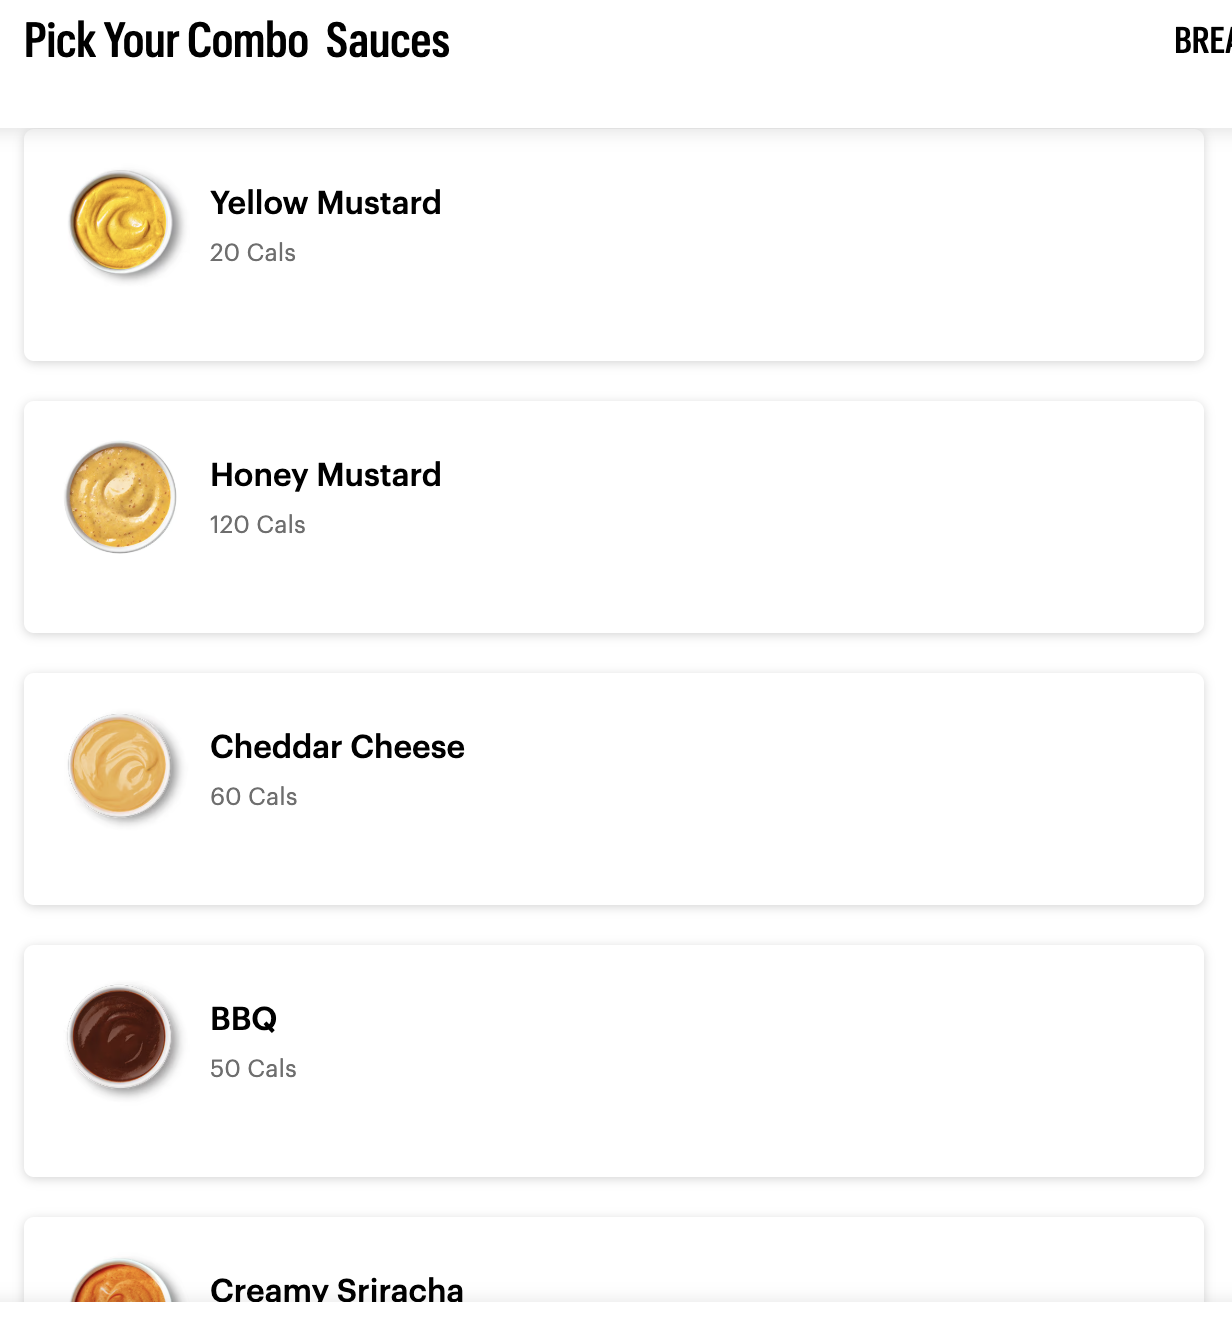Select the BBQ sauce cup image

[120, 1039]
